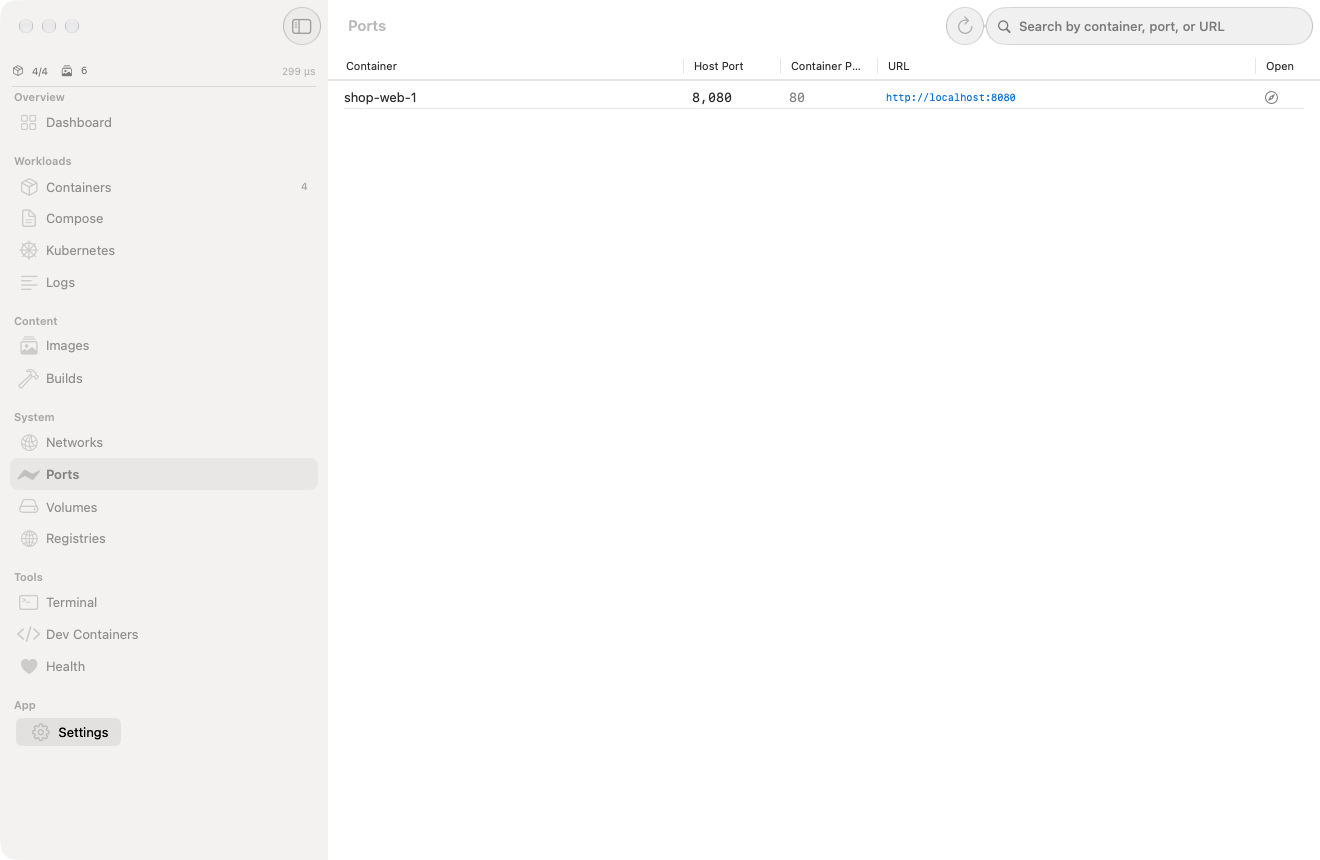Follow the http://localhost:8080 link

[x=951, y=98]
